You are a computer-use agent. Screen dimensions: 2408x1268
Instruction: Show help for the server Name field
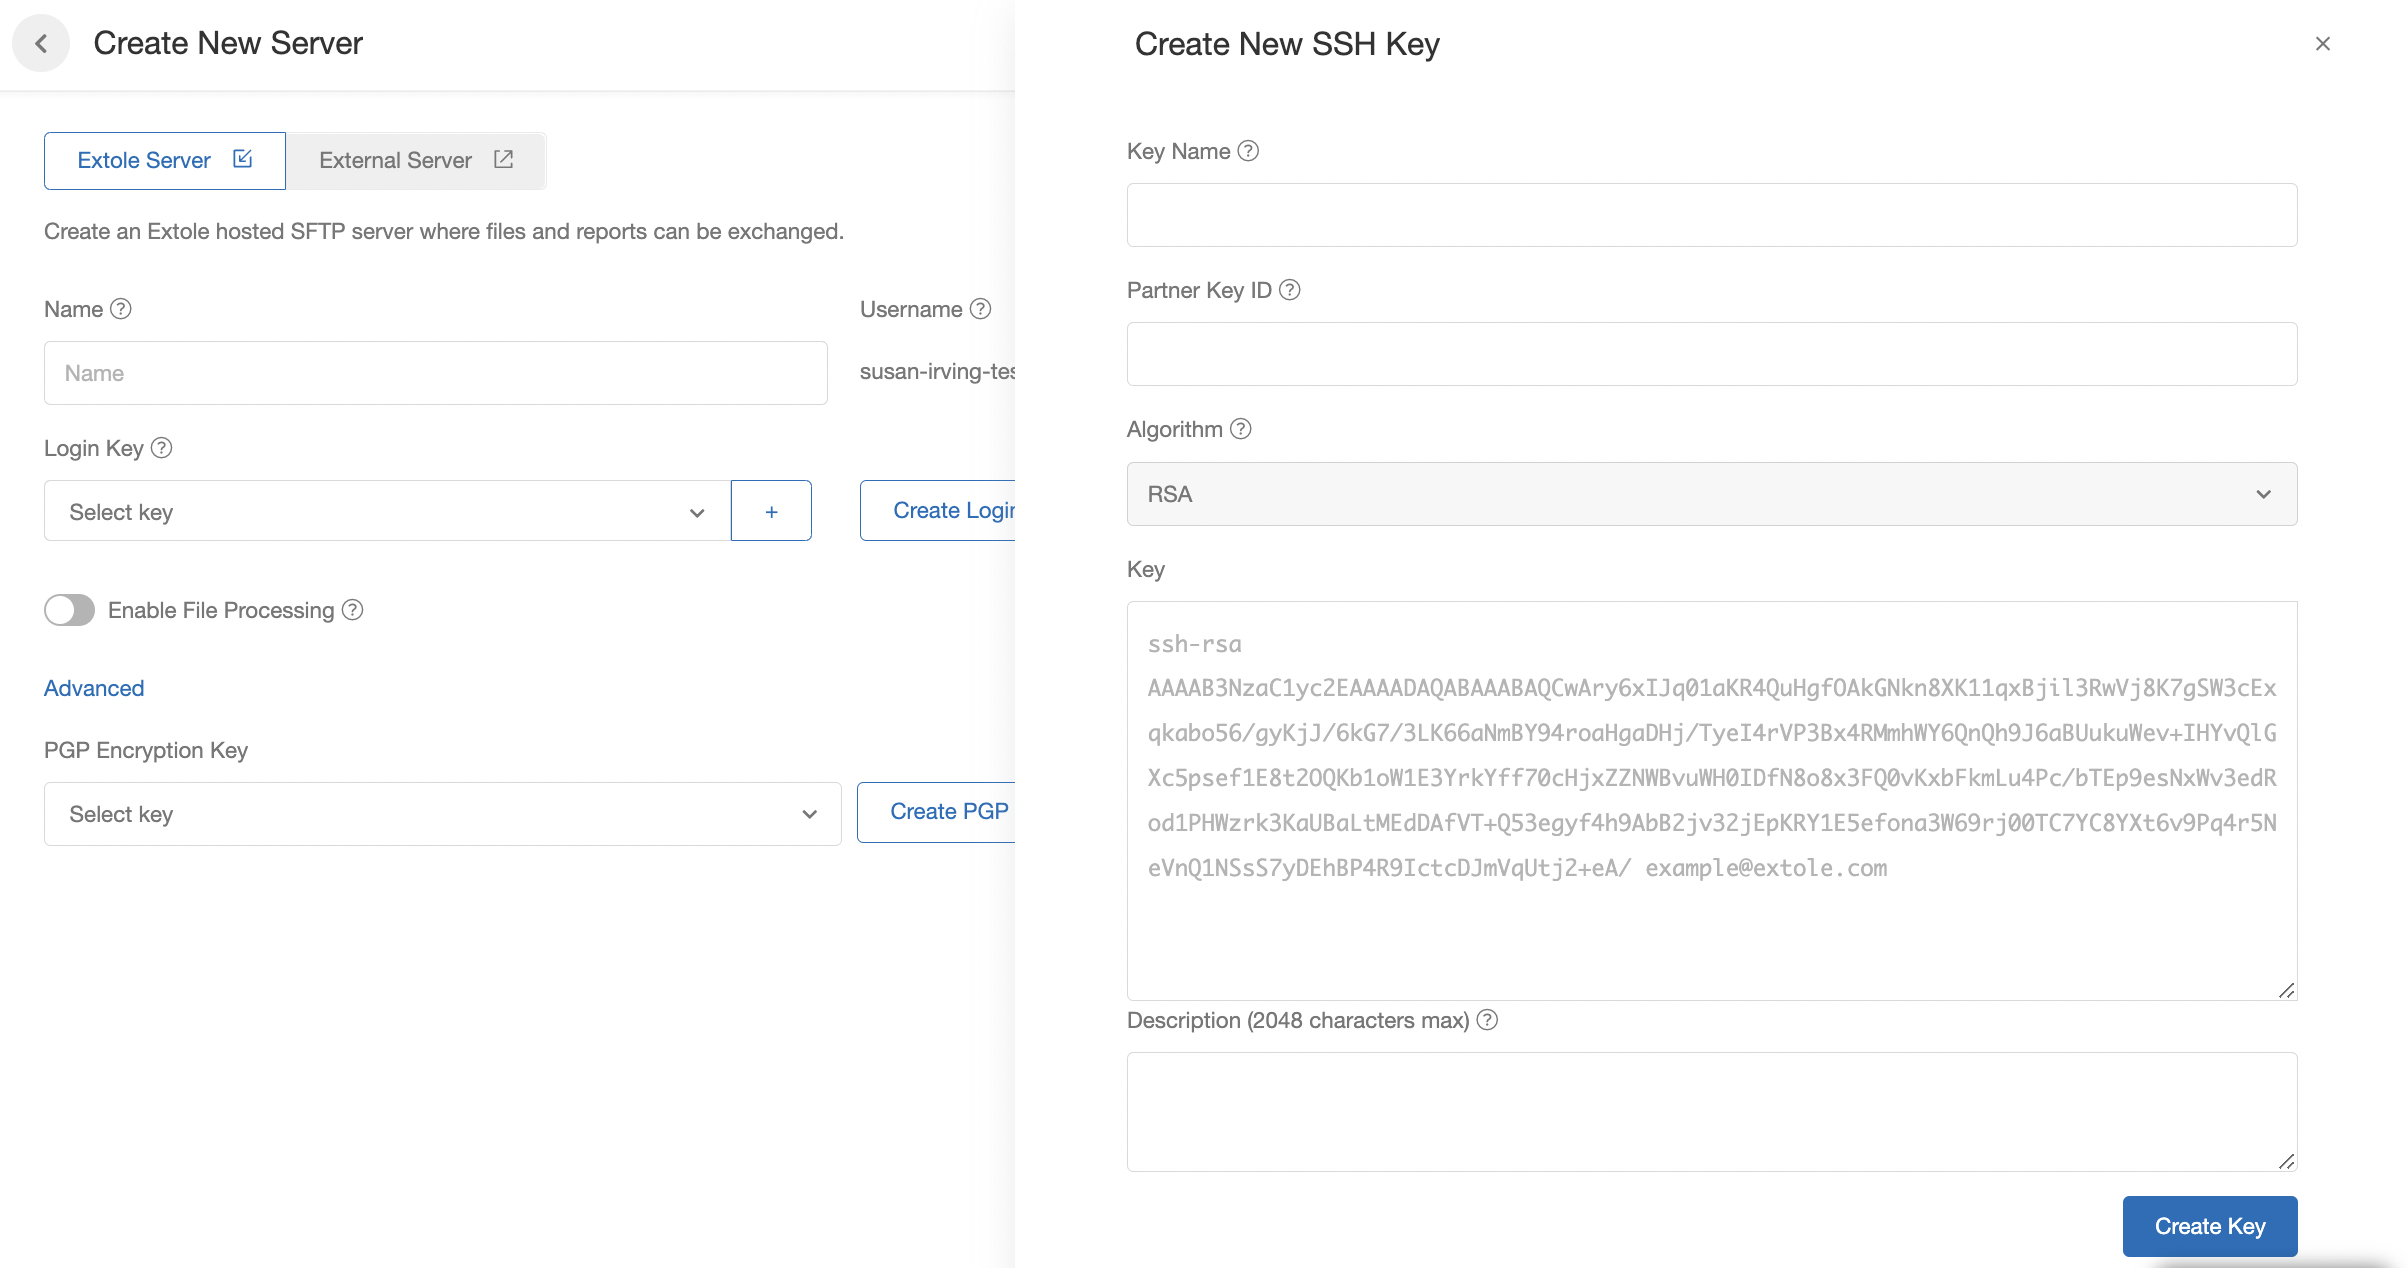[121, 309]
